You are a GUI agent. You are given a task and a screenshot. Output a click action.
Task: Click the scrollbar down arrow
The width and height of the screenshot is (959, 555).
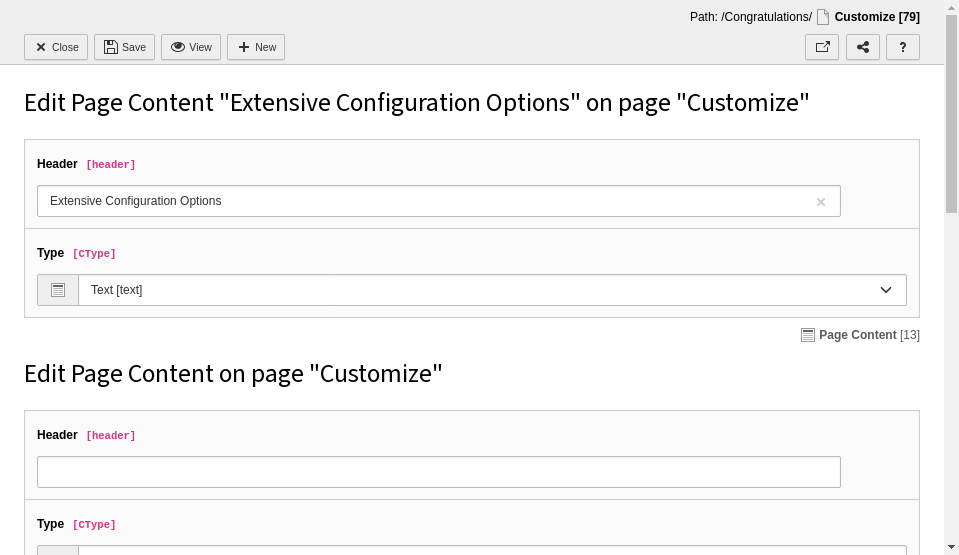(x=951, y=548)
